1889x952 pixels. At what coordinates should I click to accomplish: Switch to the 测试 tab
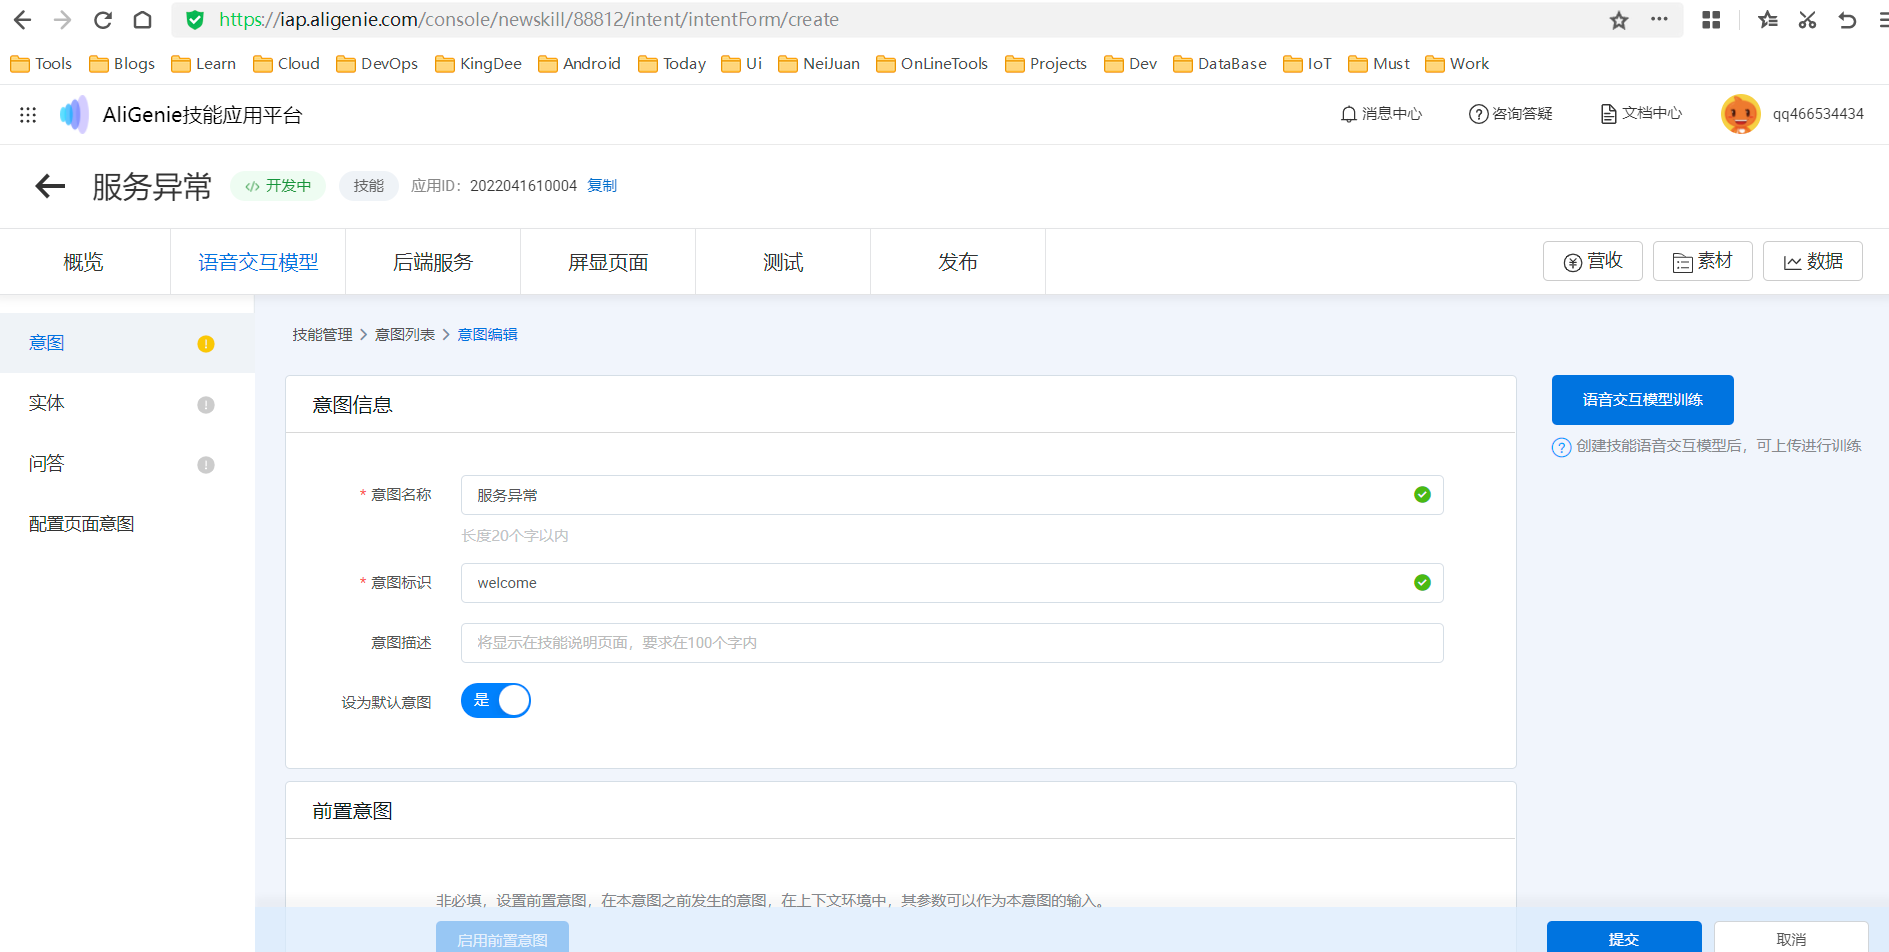pyautogui.click(x=783, y=261)
